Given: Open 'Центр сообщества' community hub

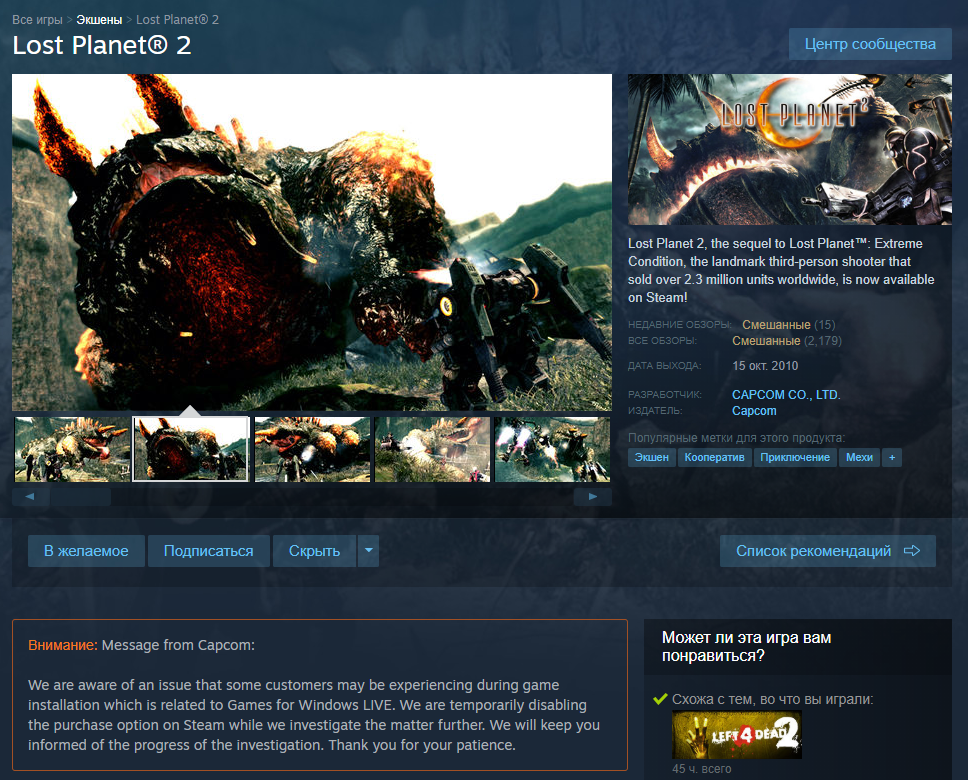Looking at the screenshot, I should pos(870,44).
